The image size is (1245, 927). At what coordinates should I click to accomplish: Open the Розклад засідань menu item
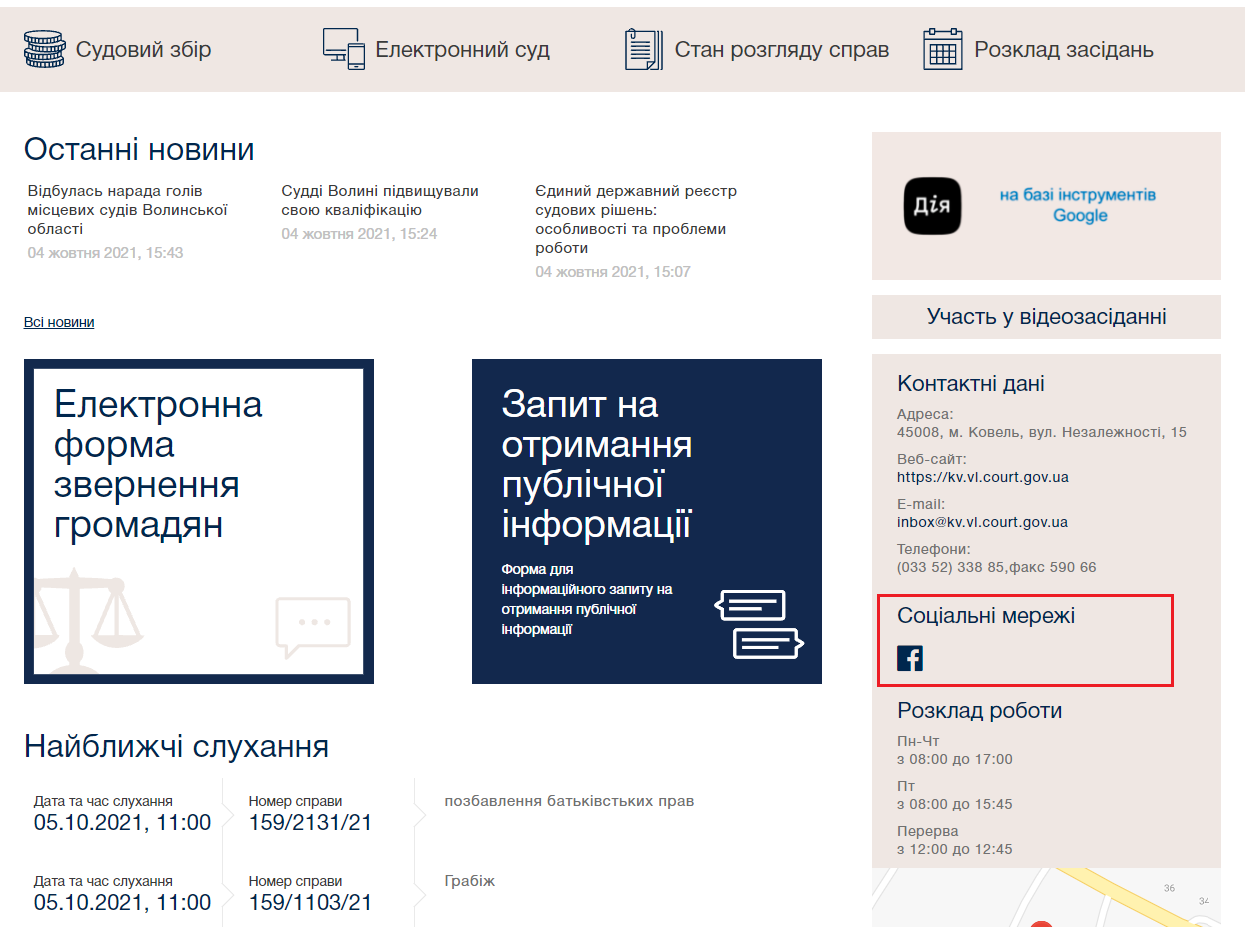pyautogui.click(x=1063, y=50)
